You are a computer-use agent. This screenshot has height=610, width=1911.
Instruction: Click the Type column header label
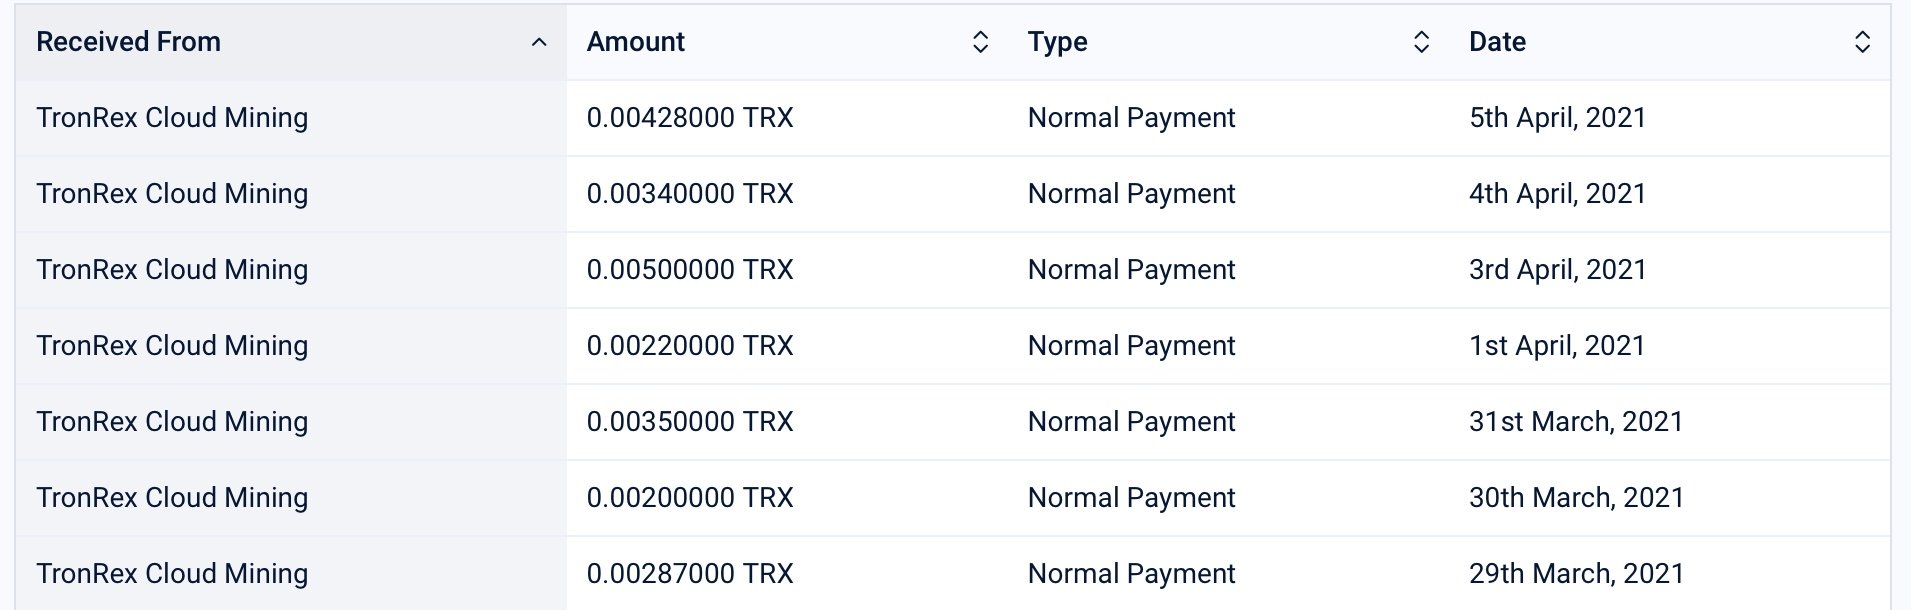click(x=1058, y=42)
